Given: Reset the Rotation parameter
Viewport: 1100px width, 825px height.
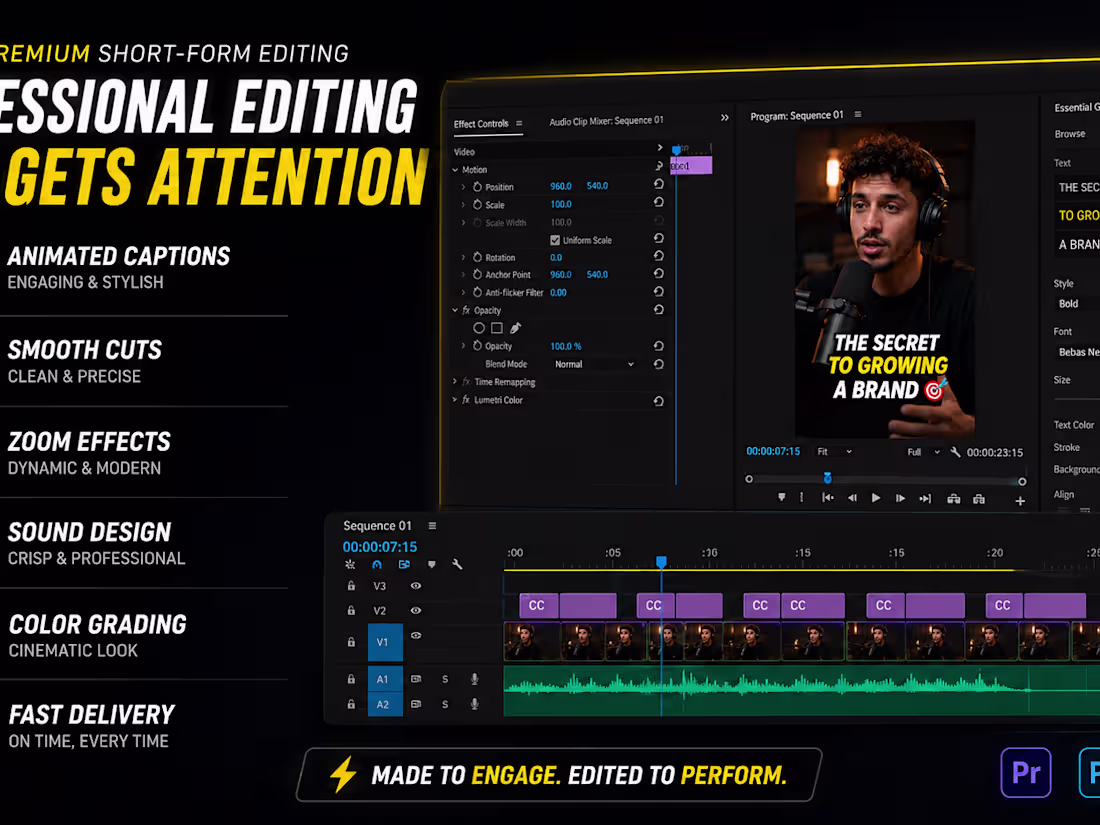Looking at the screenshot, I should 659,256.
